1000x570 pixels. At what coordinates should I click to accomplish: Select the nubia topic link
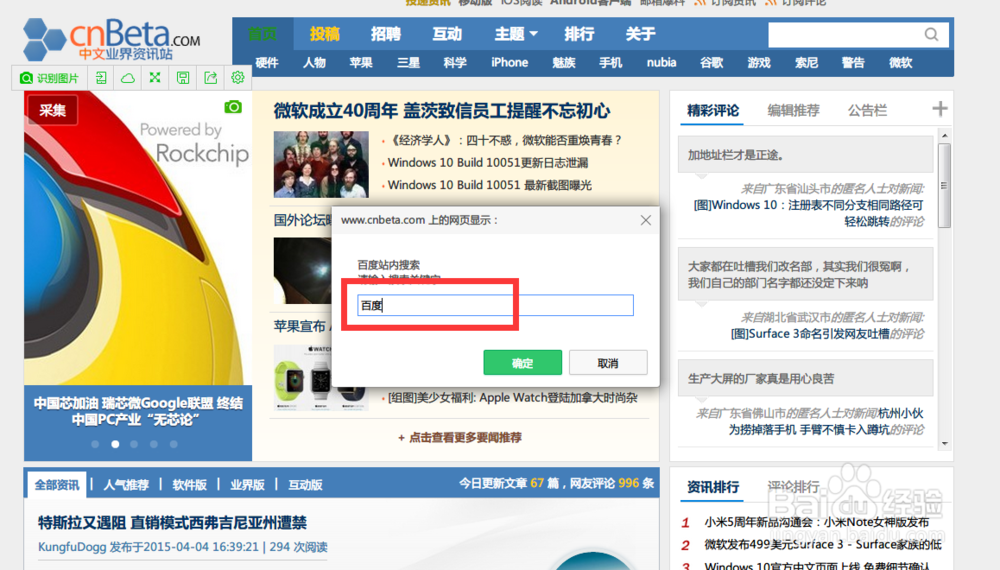coord(661,62)
